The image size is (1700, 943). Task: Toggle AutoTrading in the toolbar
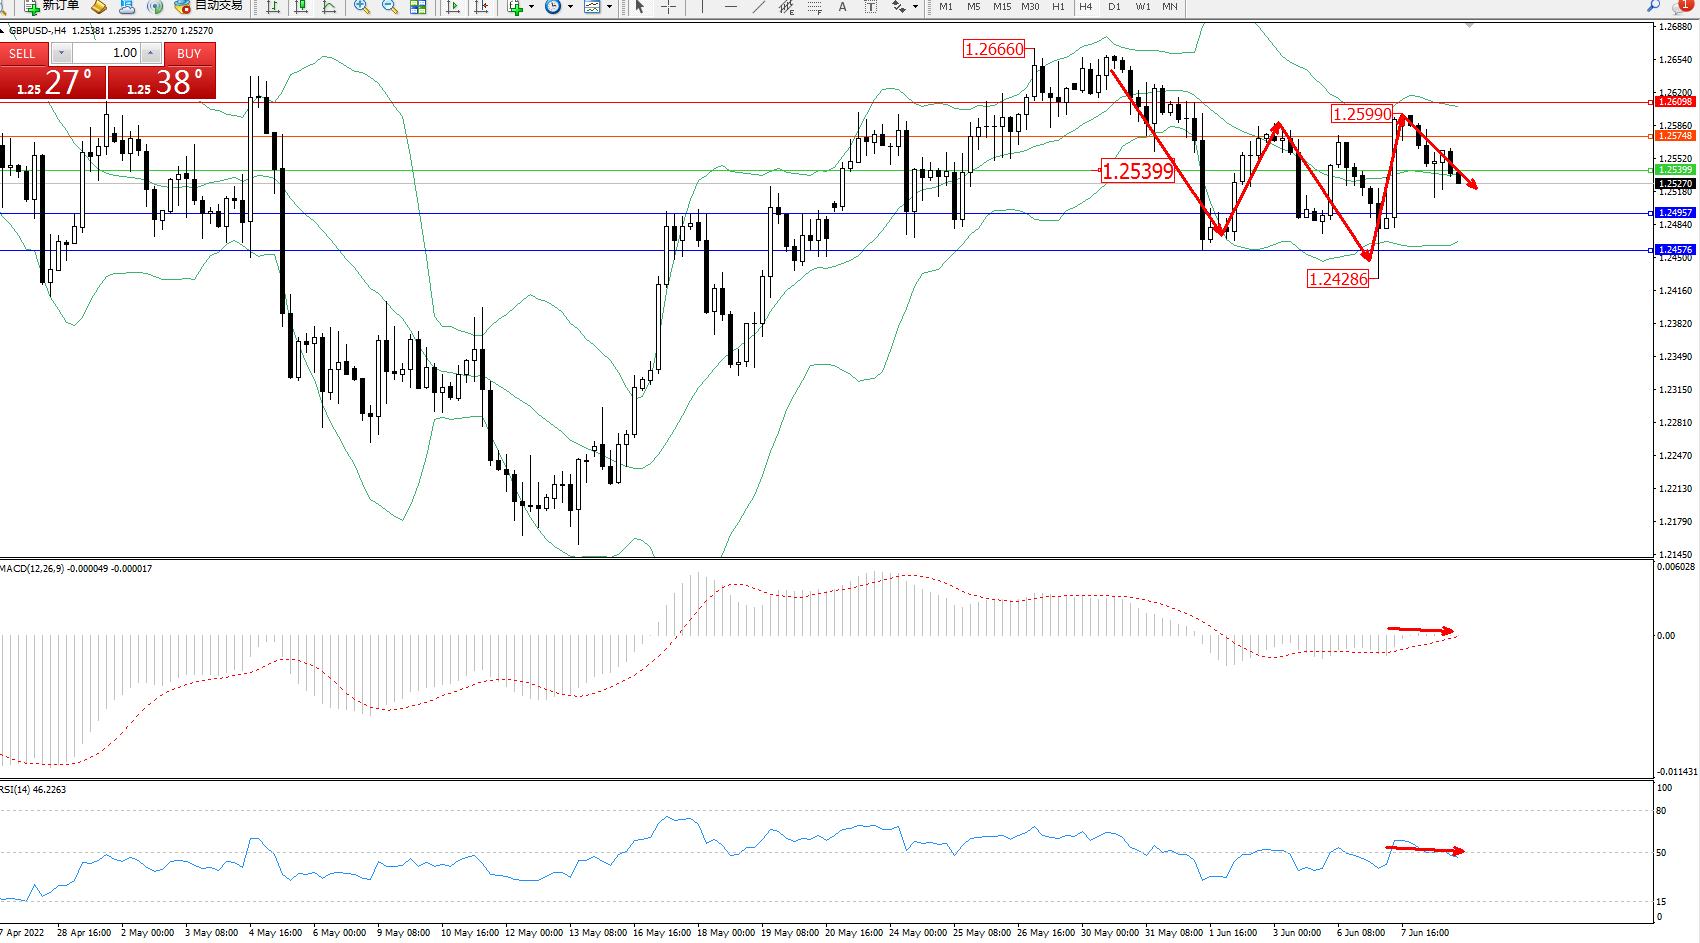(x=208, y=6)
